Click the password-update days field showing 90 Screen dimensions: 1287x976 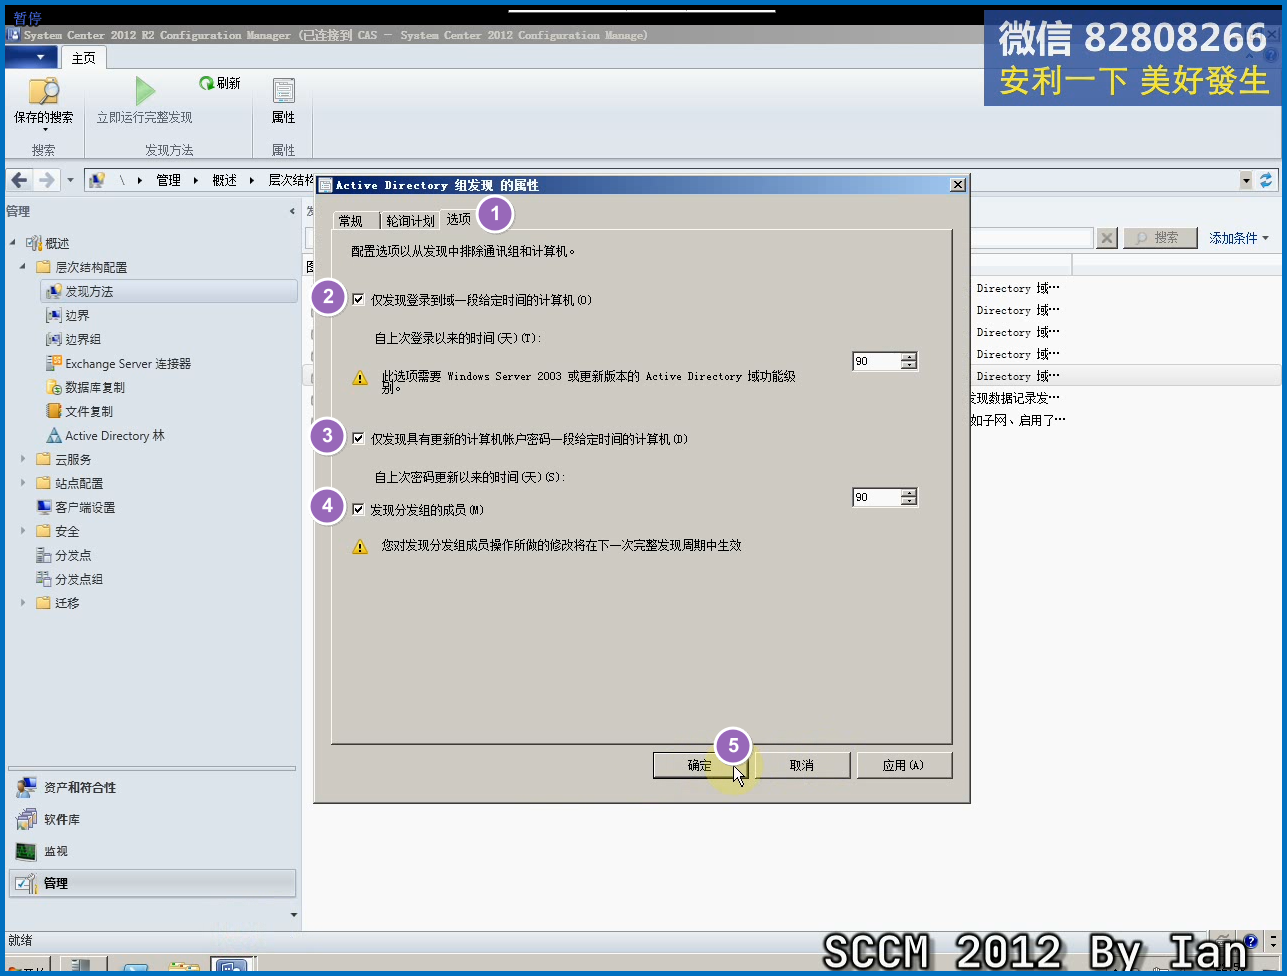point(876,497)
